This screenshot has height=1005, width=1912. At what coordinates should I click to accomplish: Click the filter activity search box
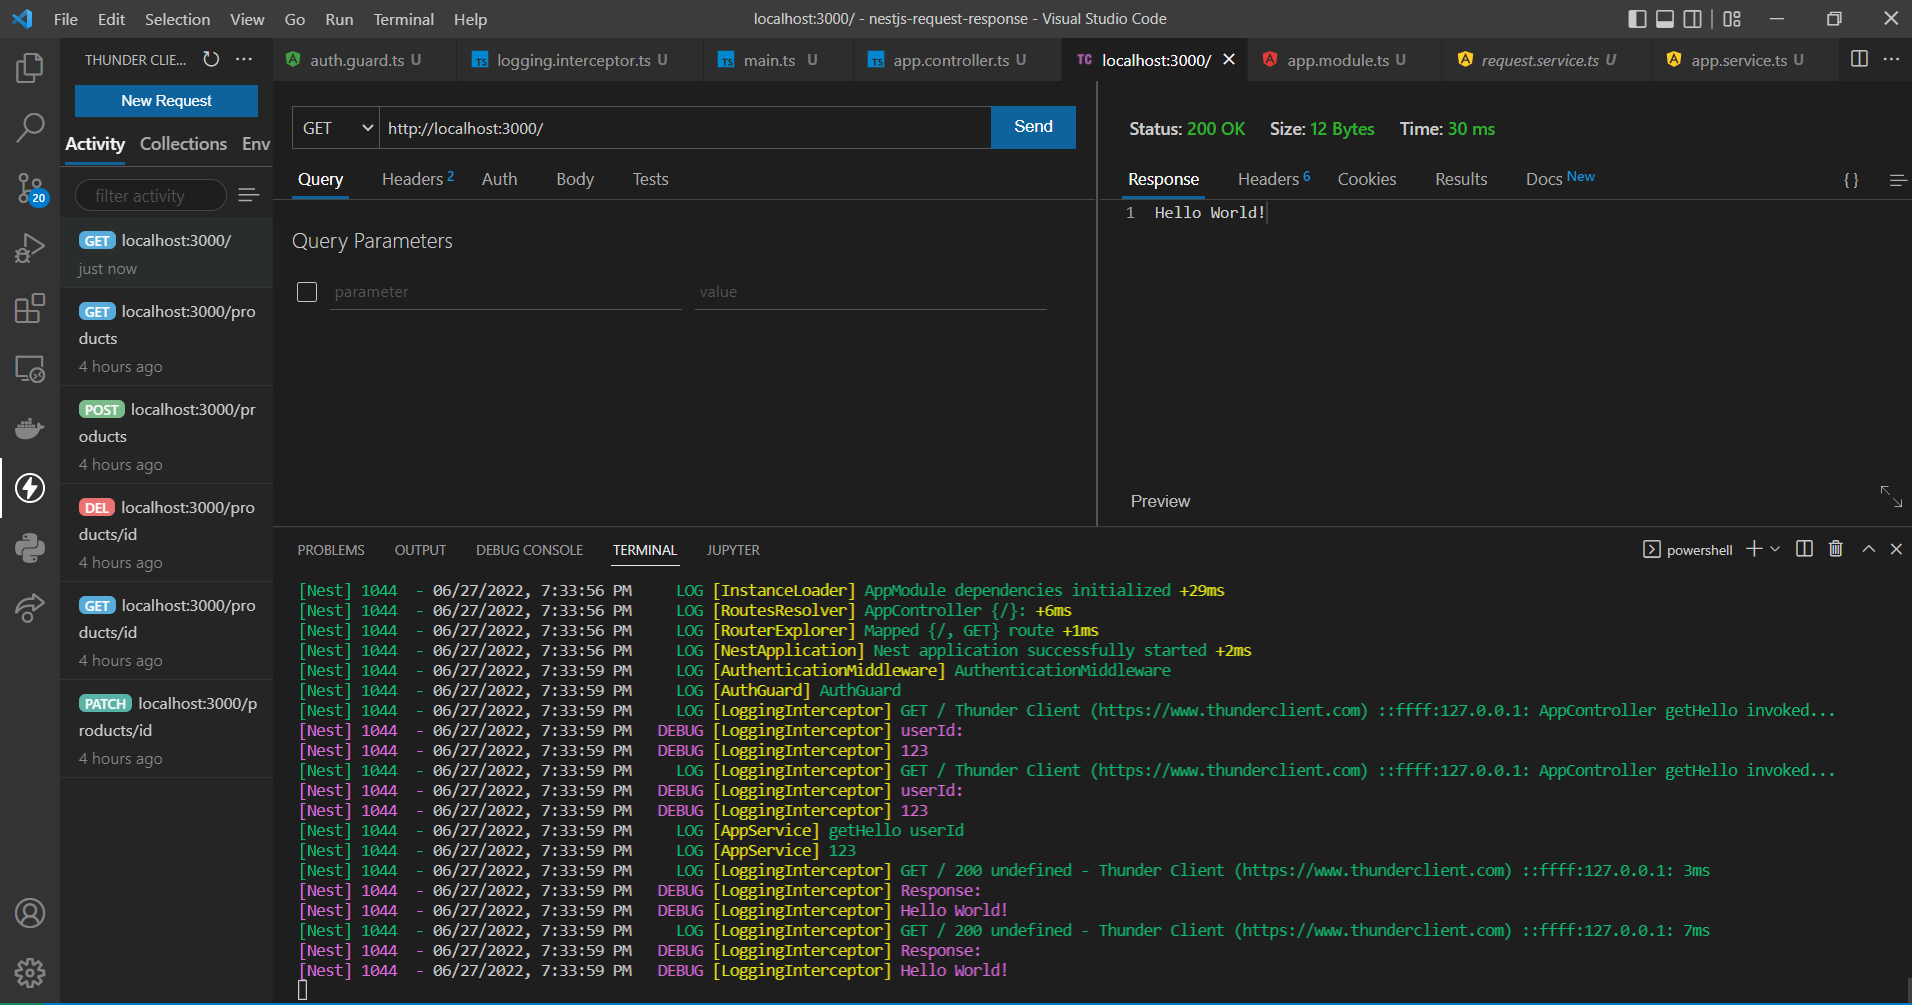click(151, 195)
